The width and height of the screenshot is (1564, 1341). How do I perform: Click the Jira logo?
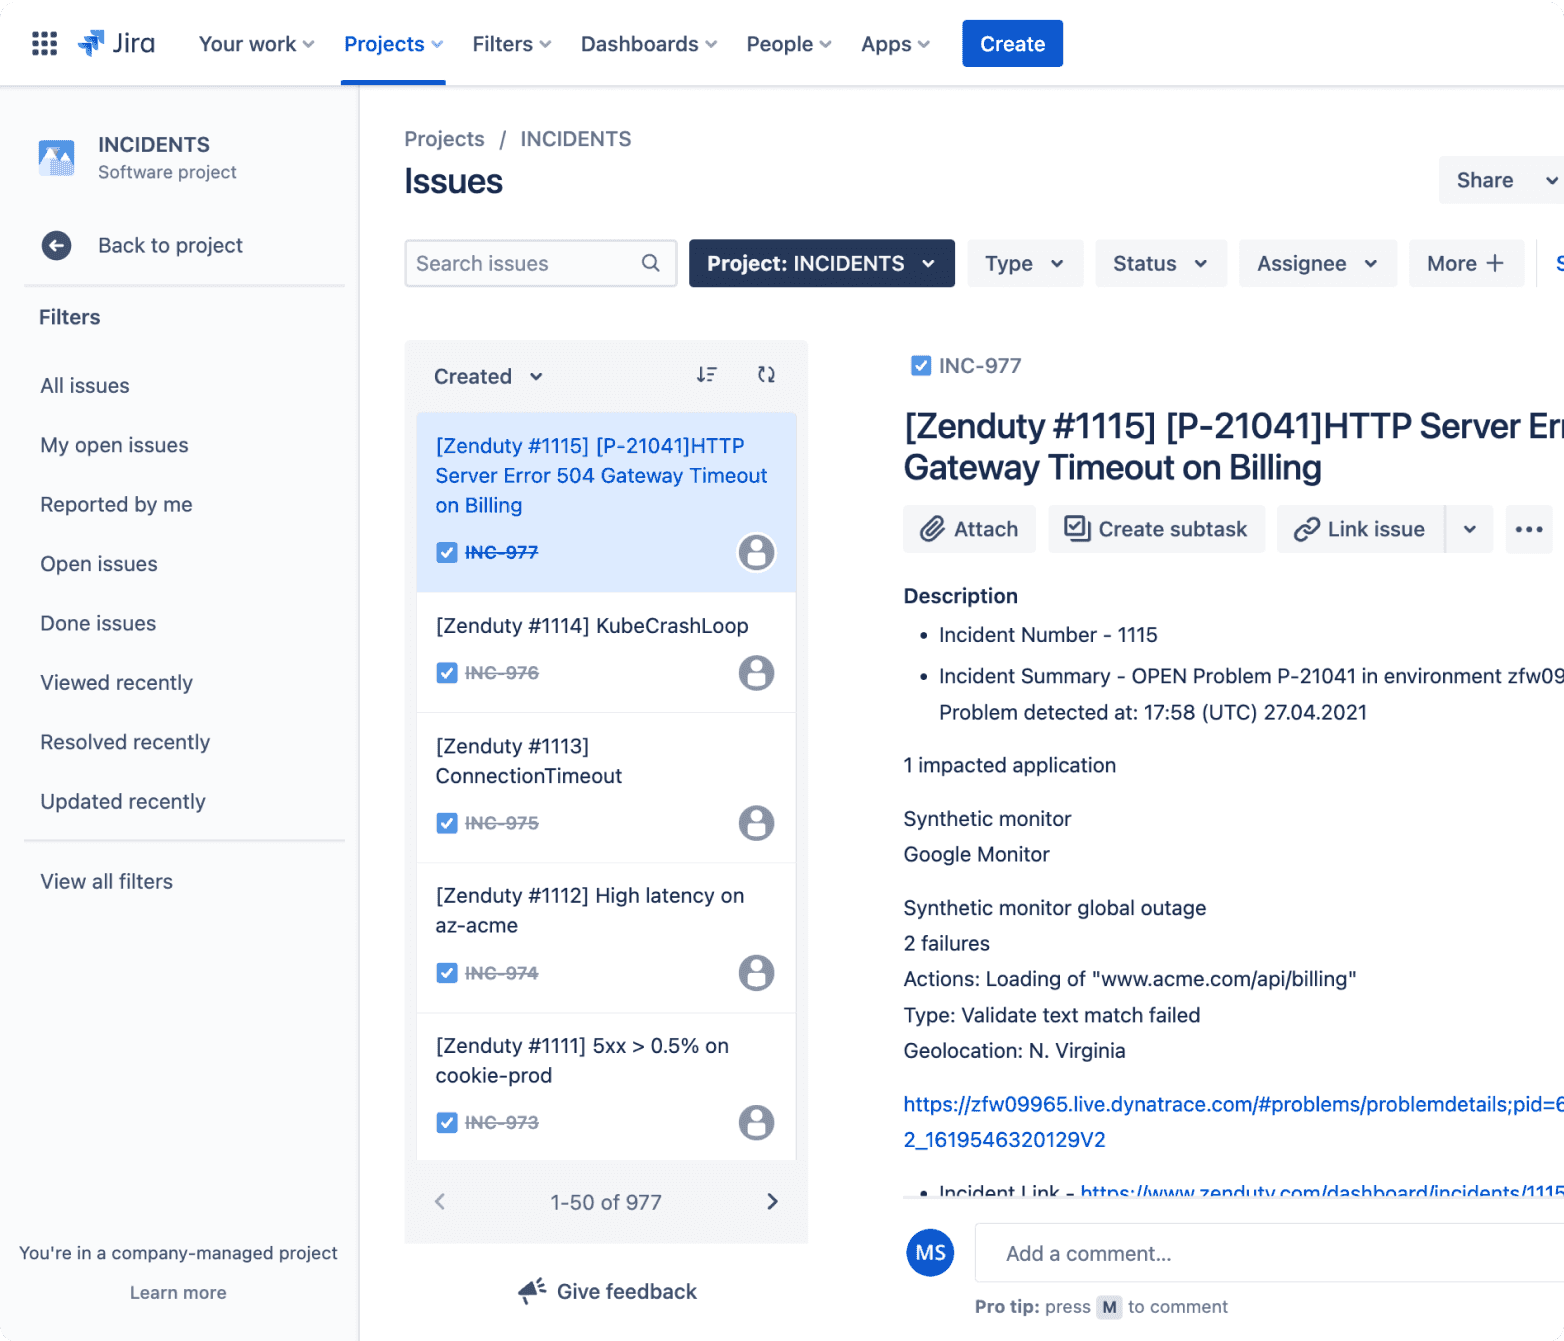coord(116,43)
